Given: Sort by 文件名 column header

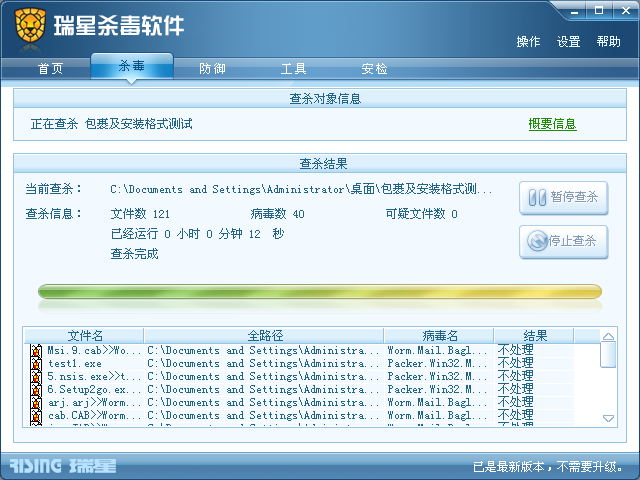Looking at the screenshot, I should click(x=84, y=336).
